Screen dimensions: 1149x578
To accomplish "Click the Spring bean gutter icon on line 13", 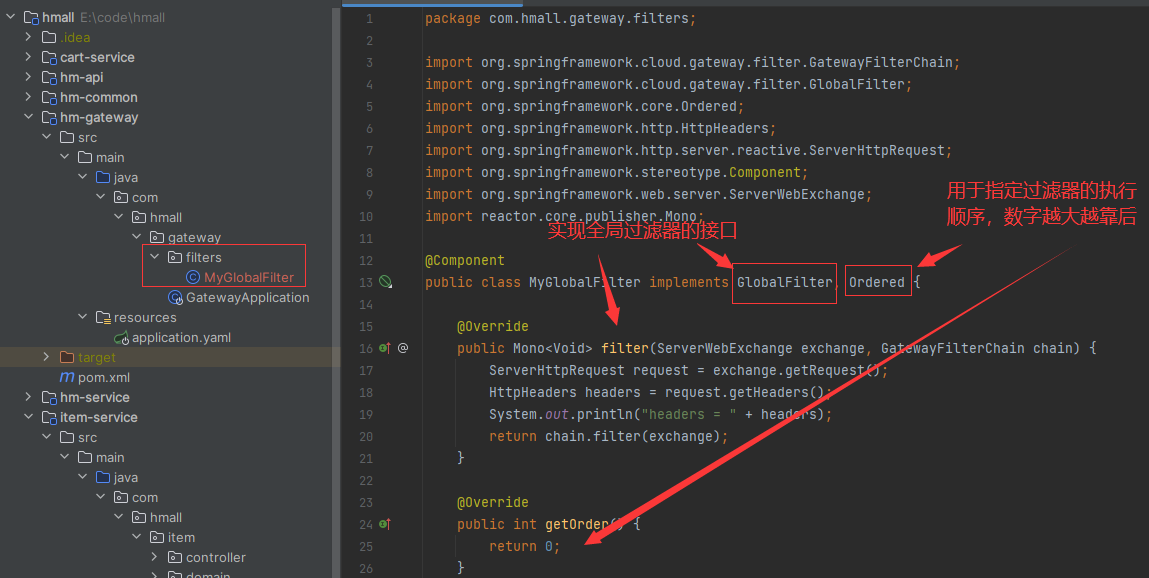I will pos(385,282).
